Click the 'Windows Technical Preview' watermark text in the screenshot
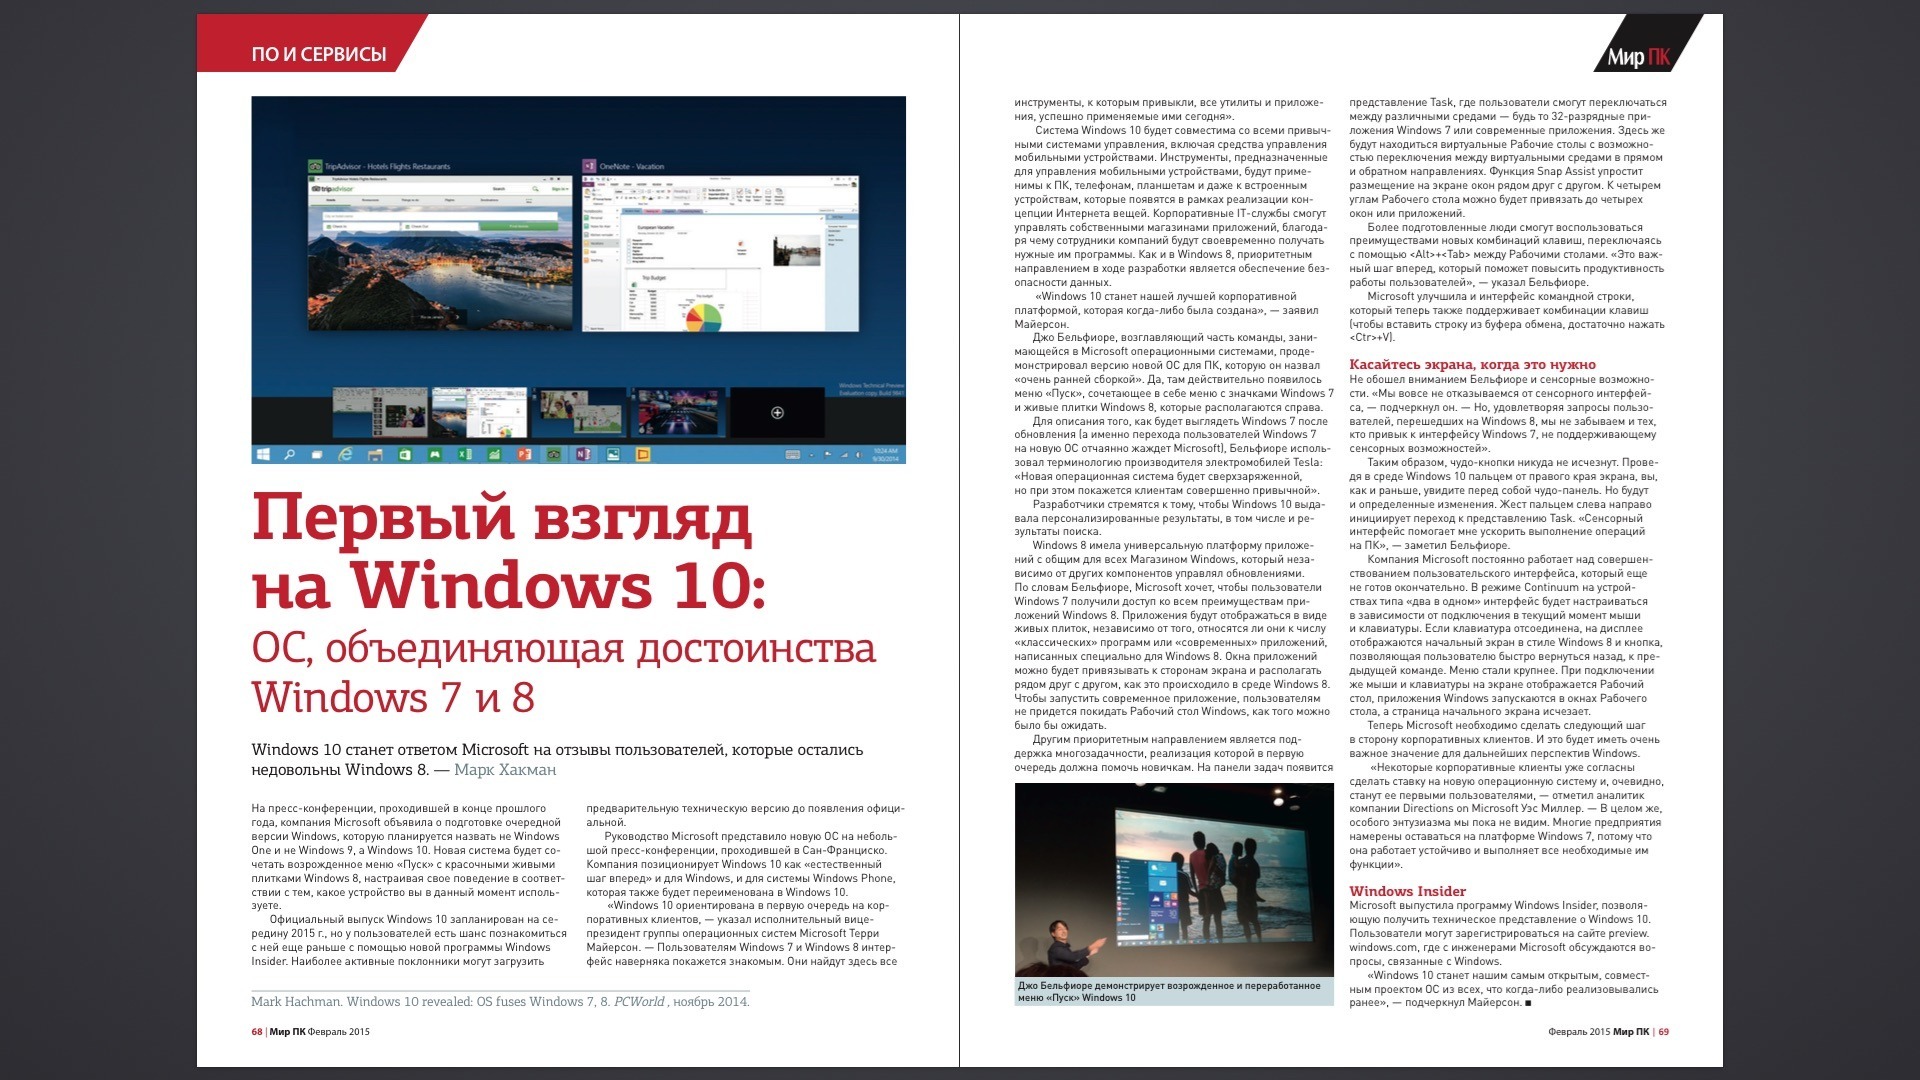Image resolution: width=1920 pixels, height=1080 pixels. click(871, 388)
